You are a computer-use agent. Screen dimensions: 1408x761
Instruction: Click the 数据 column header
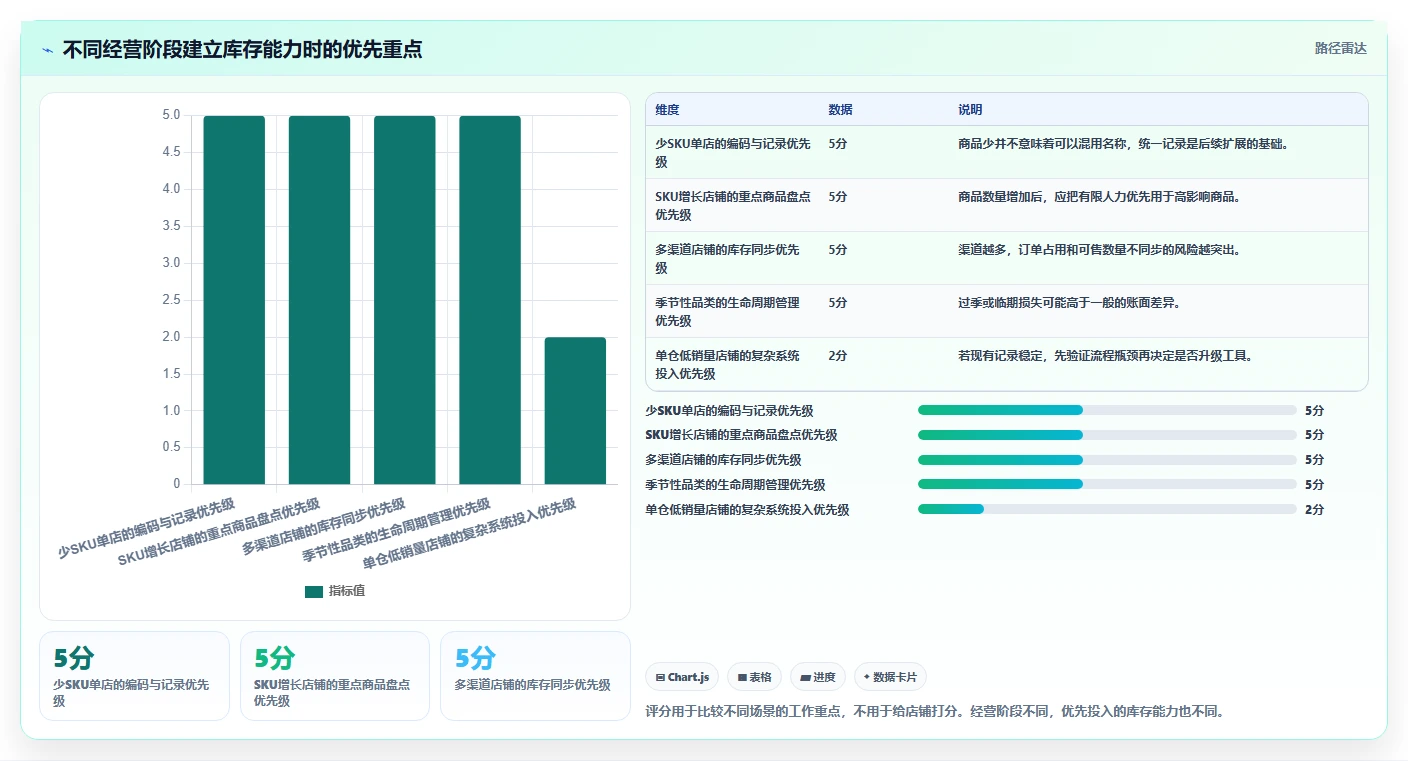click(841, 110)
